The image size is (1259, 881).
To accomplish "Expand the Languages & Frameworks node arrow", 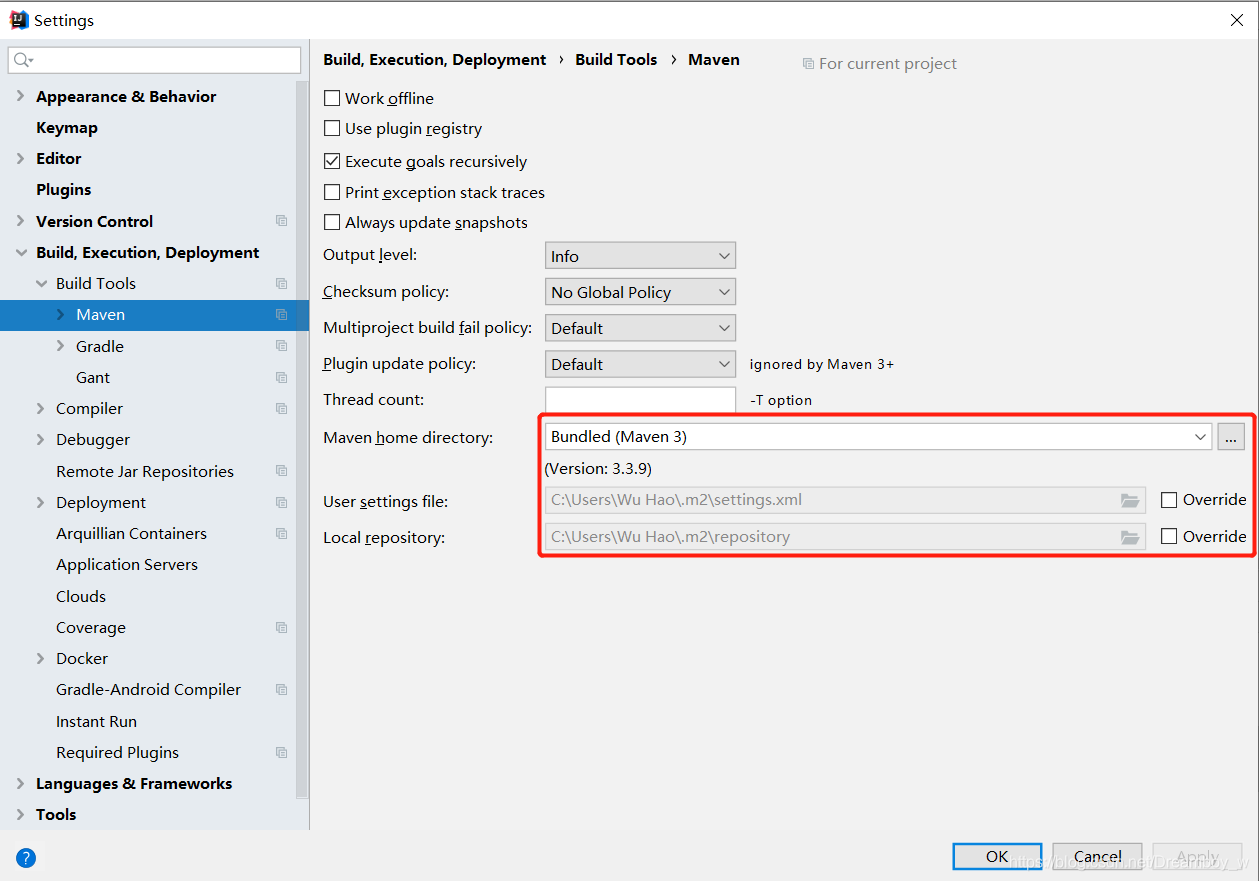I will pyautogui.click(x=21, y=784).
